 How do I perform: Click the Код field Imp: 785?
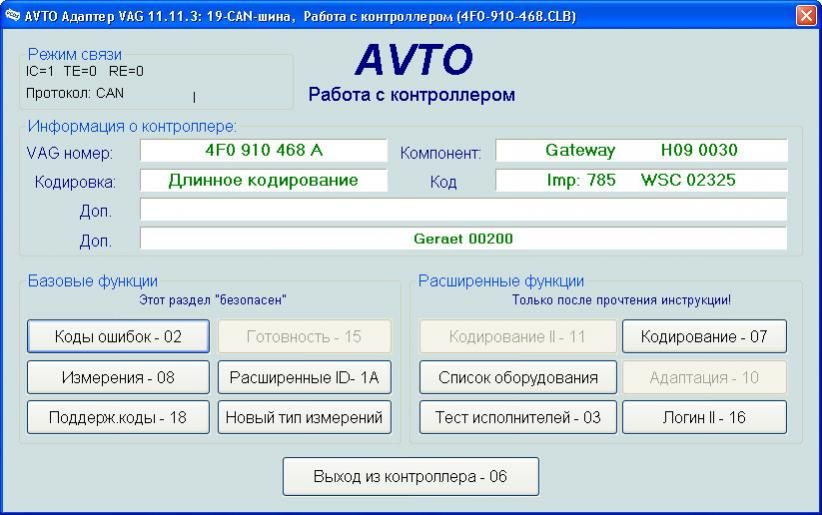tap(641, 180)
